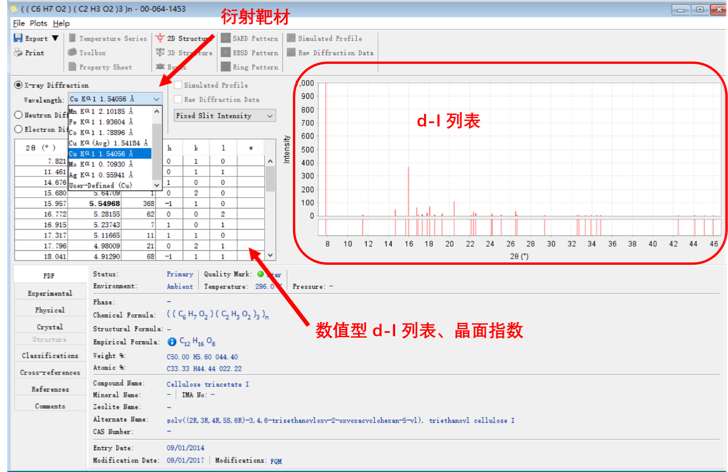The height and width of the screenshot is (472, 728).
Task: Expand the Wavelength dropdown
Action: (x=157, y=100)
